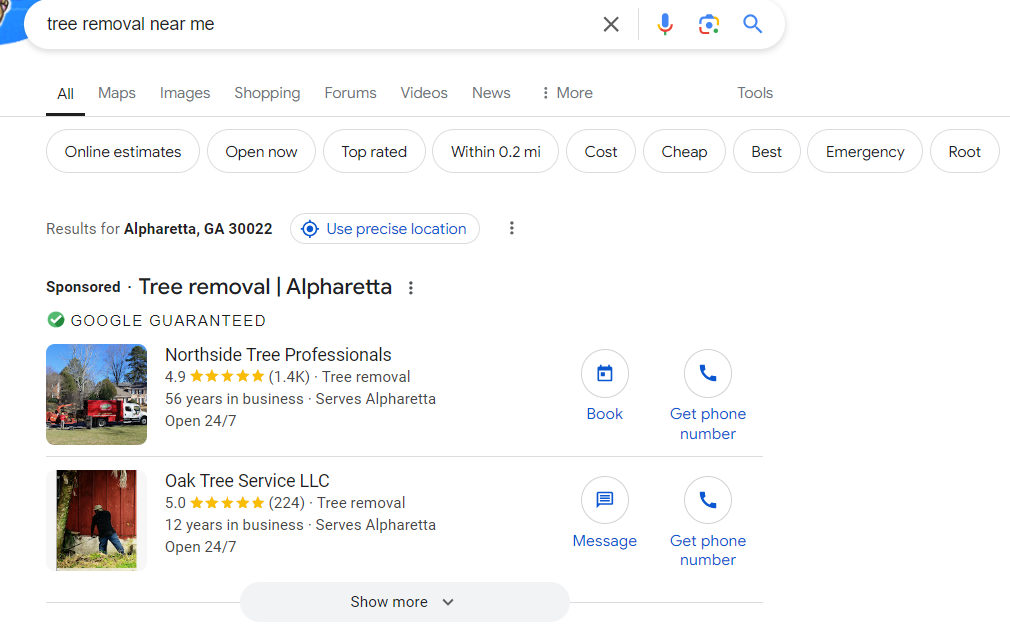Enable the Top rated filter chip
This screenshot has width=1010, height=627.
tap(374, 152)
